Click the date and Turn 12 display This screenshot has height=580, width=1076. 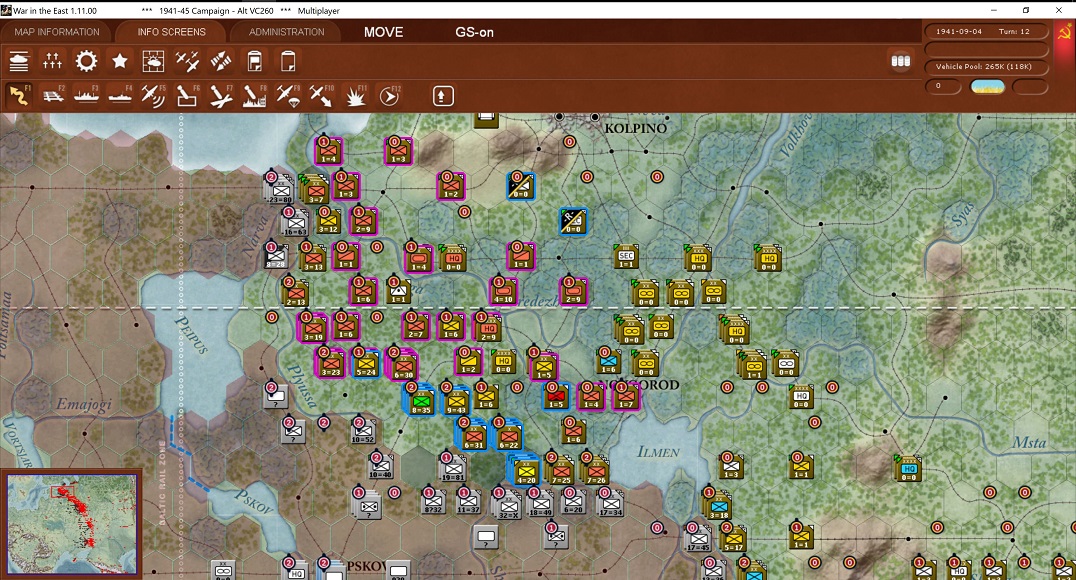pos(986,32)
